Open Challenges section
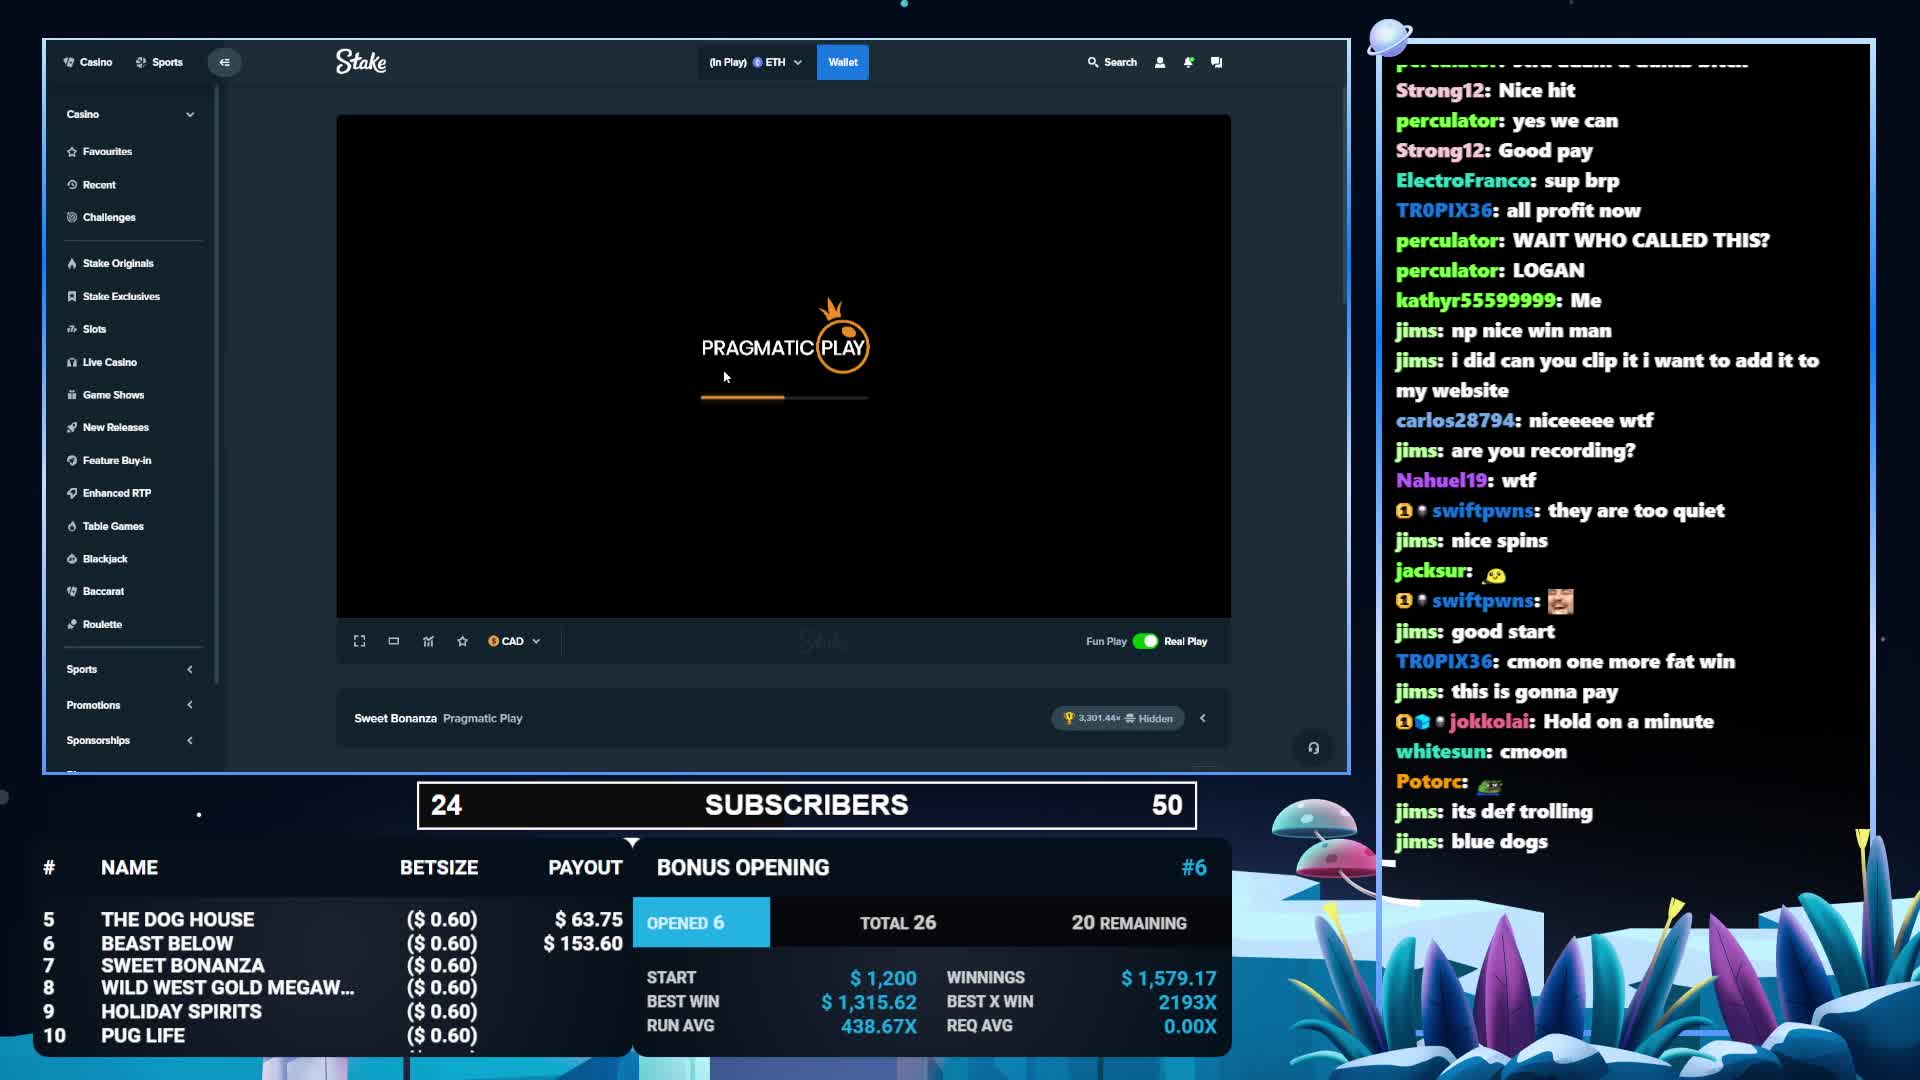The width and height of the screenshot is (1920, 1080). pyautogui.click(x=109, y=217)
